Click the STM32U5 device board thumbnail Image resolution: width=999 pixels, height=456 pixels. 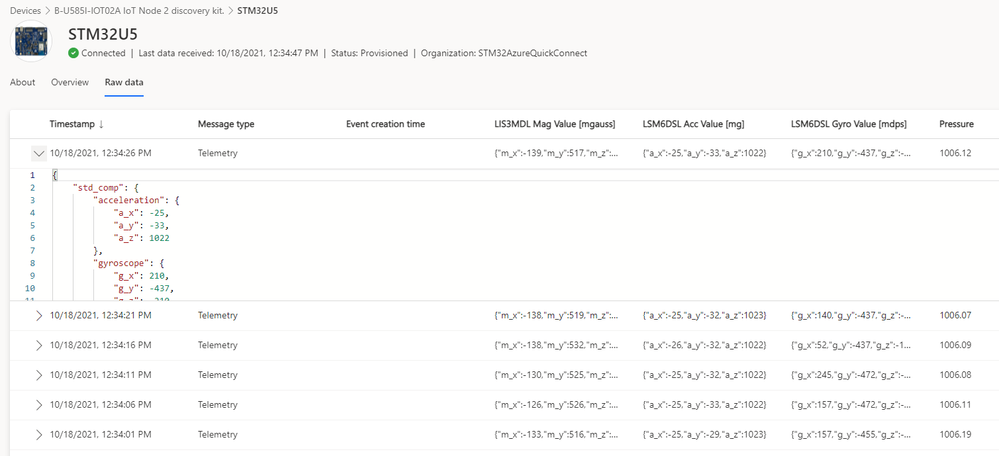click(x=31, y=41)
